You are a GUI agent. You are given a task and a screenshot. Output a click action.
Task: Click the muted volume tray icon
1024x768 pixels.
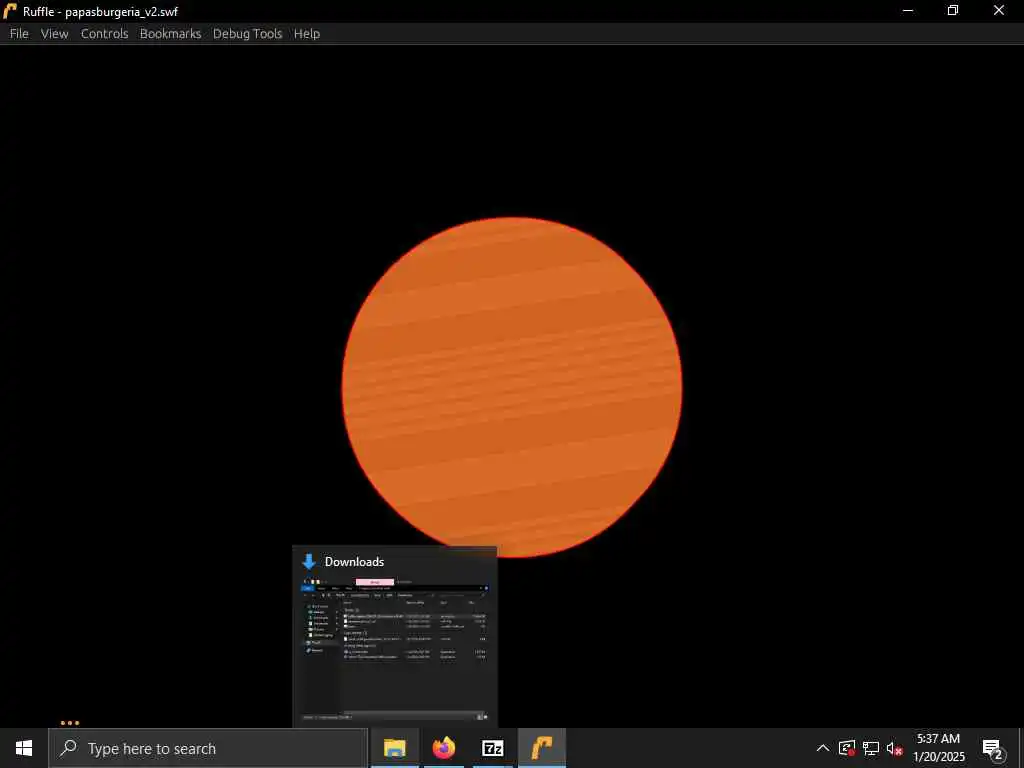click(894, 748)
